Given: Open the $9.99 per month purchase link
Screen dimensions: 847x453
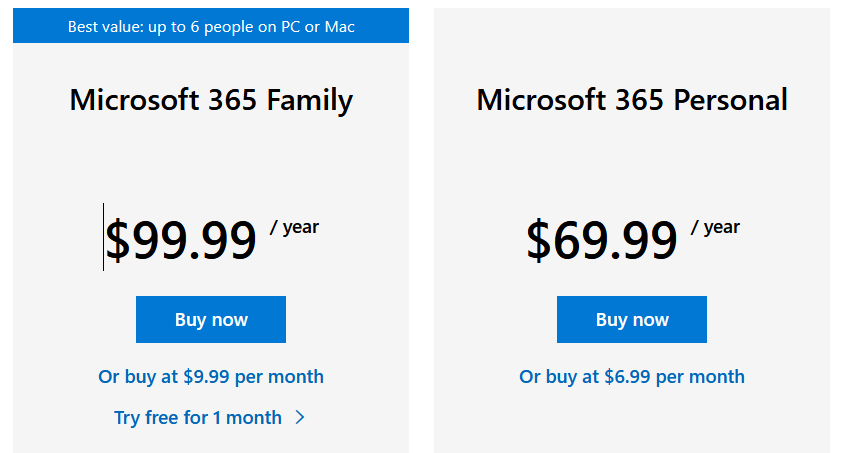Looking at the screenshot, I should point(211,377).
